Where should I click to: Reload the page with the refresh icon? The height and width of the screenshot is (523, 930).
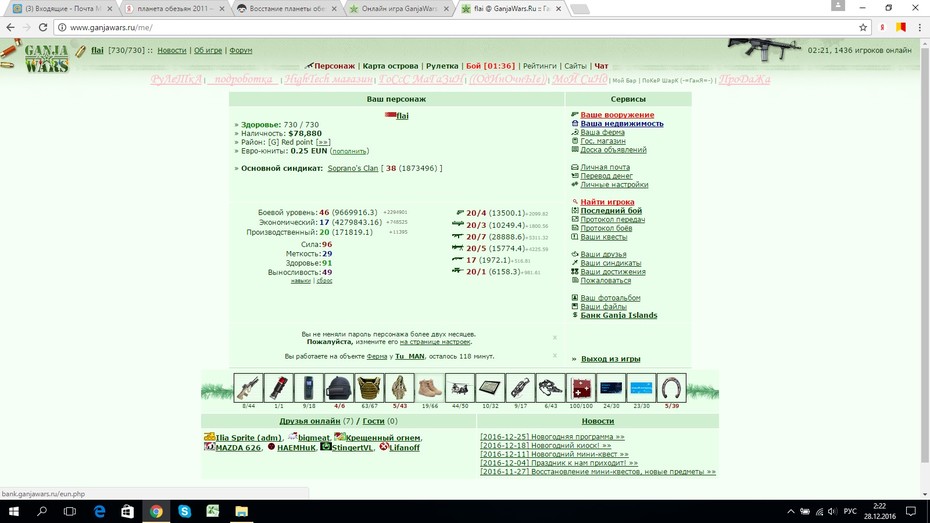pos(43,27)
